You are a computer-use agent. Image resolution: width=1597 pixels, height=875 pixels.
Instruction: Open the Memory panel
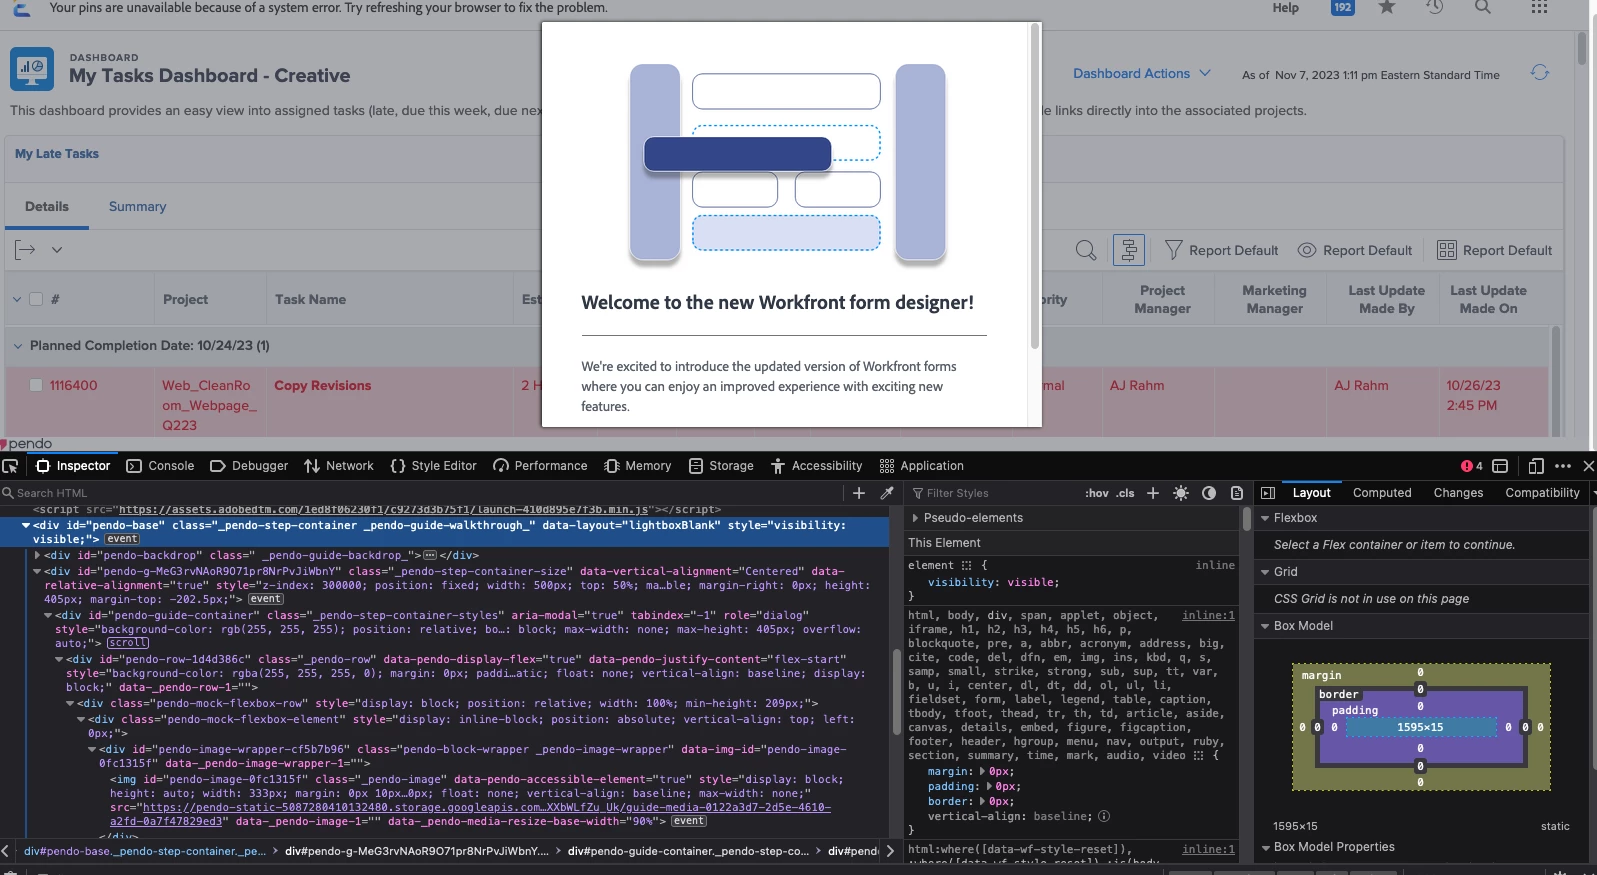tap(638, 466)
